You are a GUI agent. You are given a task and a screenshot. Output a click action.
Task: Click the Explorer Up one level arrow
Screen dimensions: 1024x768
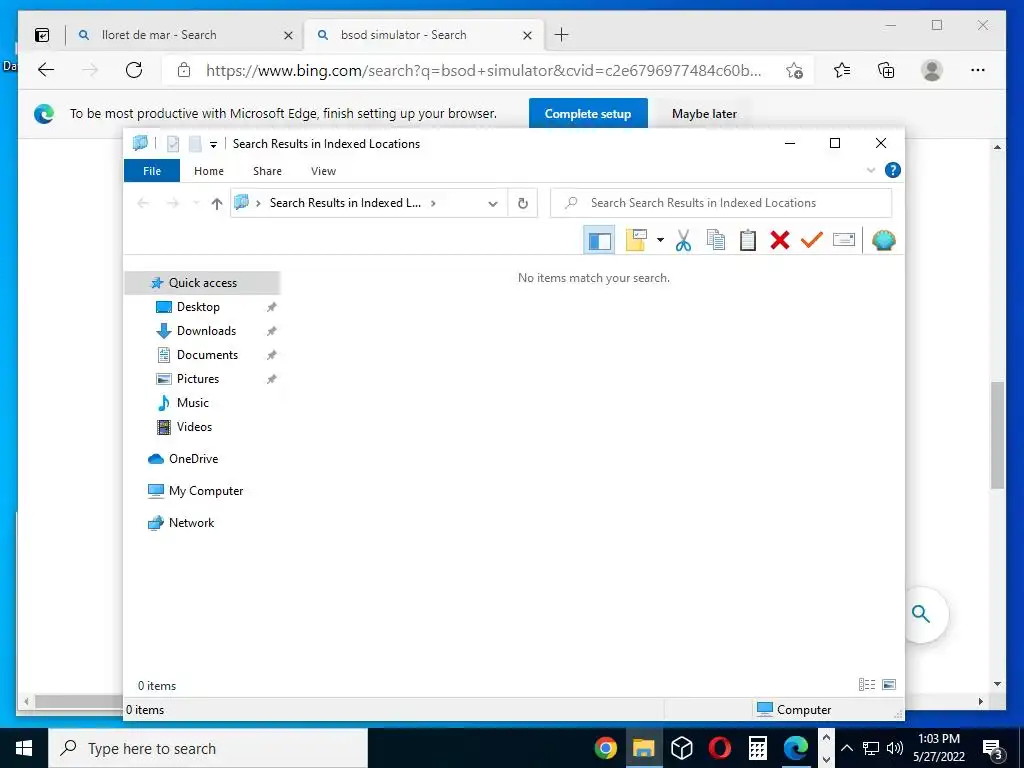[x=217, y=203]
